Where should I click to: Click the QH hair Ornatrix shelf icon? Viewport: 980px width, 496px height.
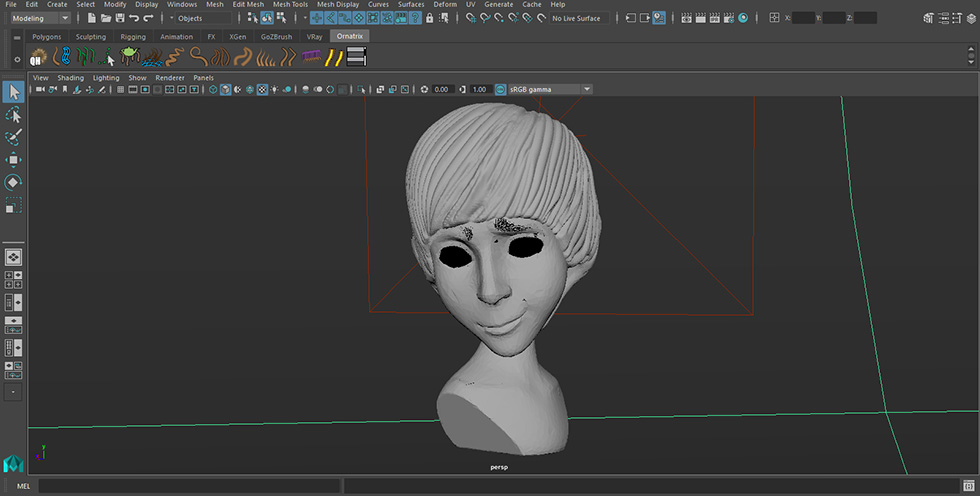[x=37, y=58]
